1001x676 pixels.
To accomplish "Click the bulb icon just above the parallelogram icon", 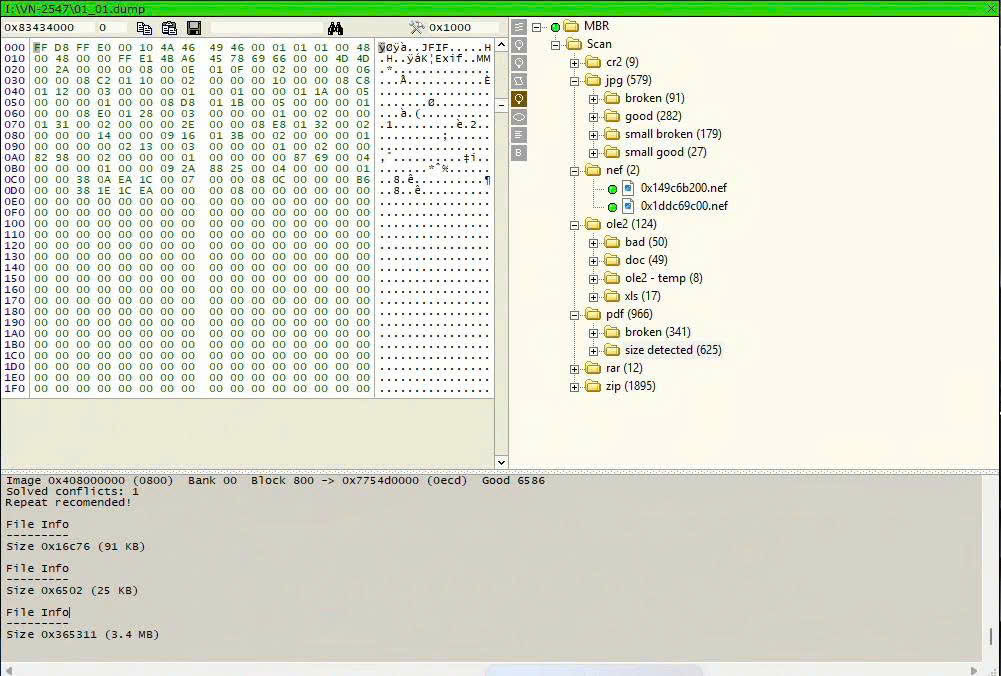I will pos(519,63).
